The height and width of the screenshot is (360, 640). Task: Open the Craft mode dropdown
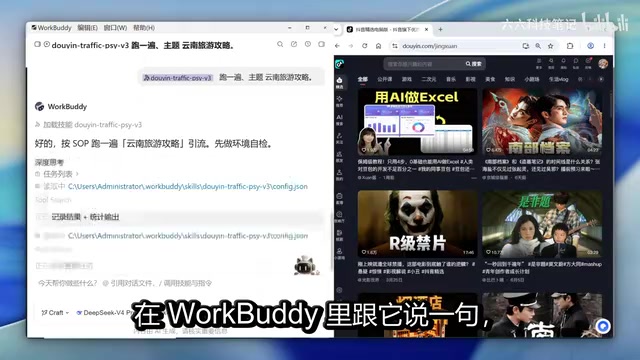point(55,313)
